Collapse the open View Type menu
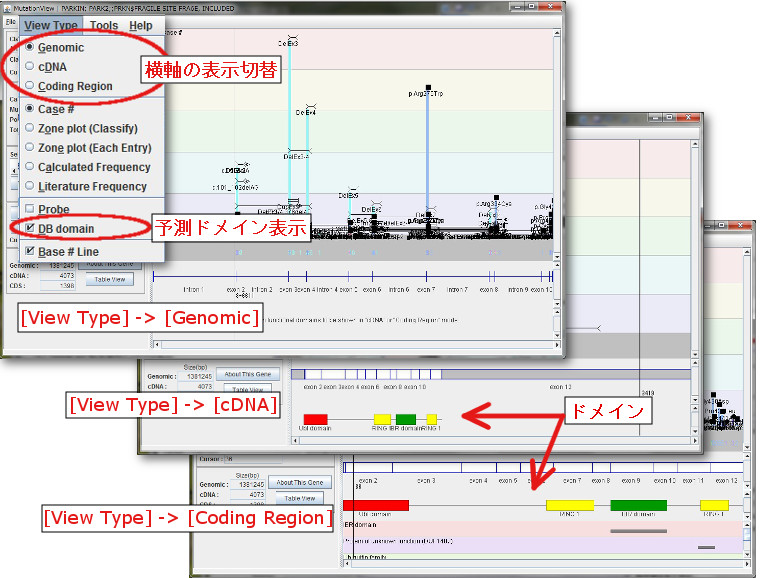The image size is (767, 578). (50, 26)
